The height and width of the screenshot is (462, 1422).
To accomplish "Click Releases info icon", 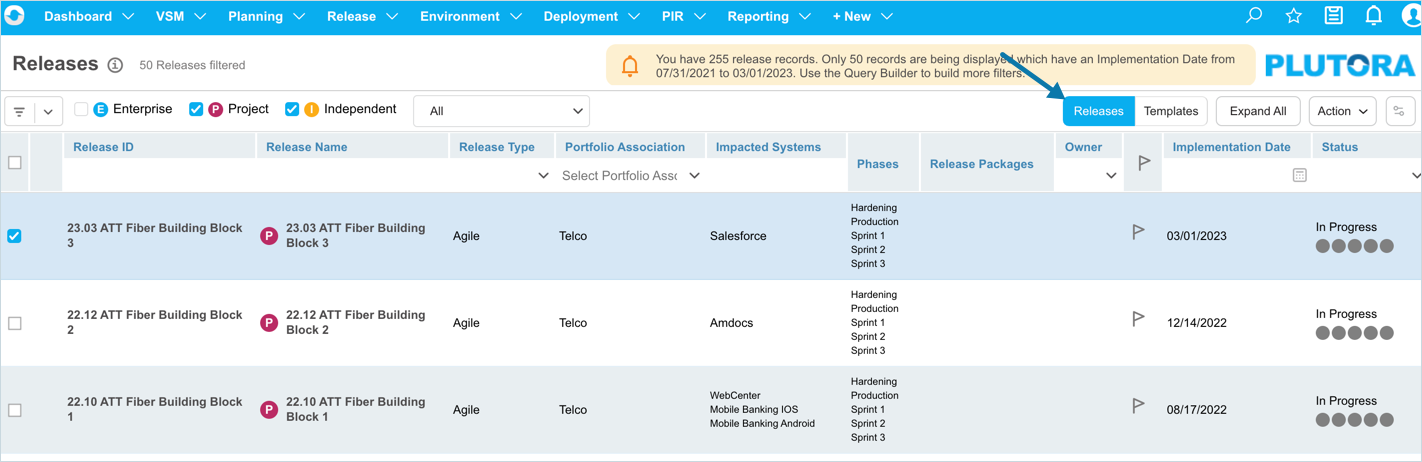I will point(115,65).
